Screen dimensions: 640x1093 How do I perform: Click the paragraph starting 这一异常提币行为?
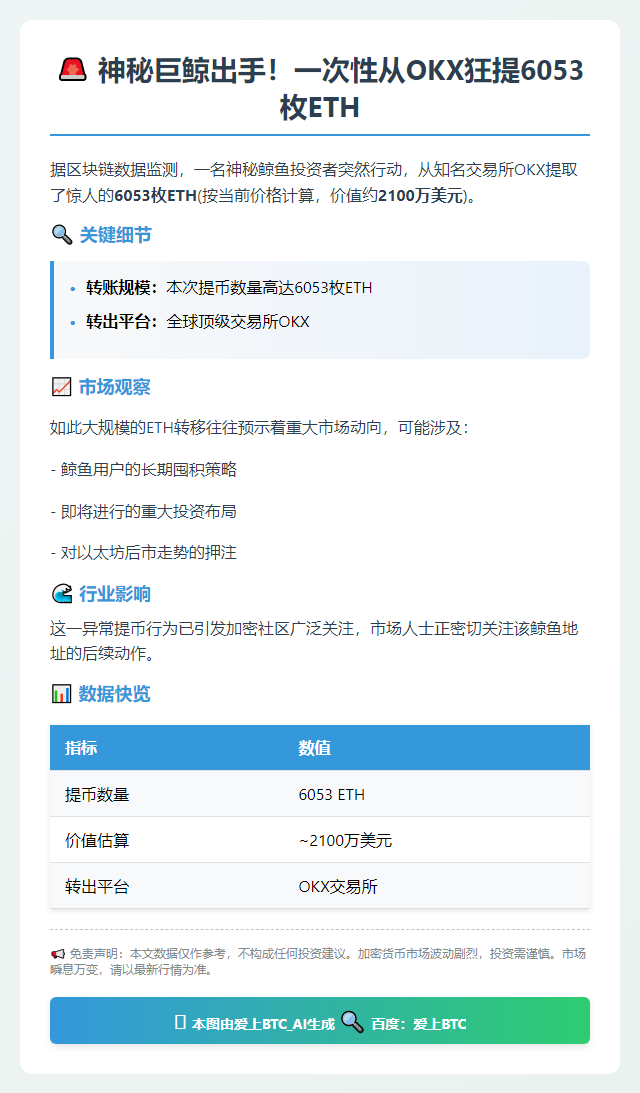(x=314, y=641)
